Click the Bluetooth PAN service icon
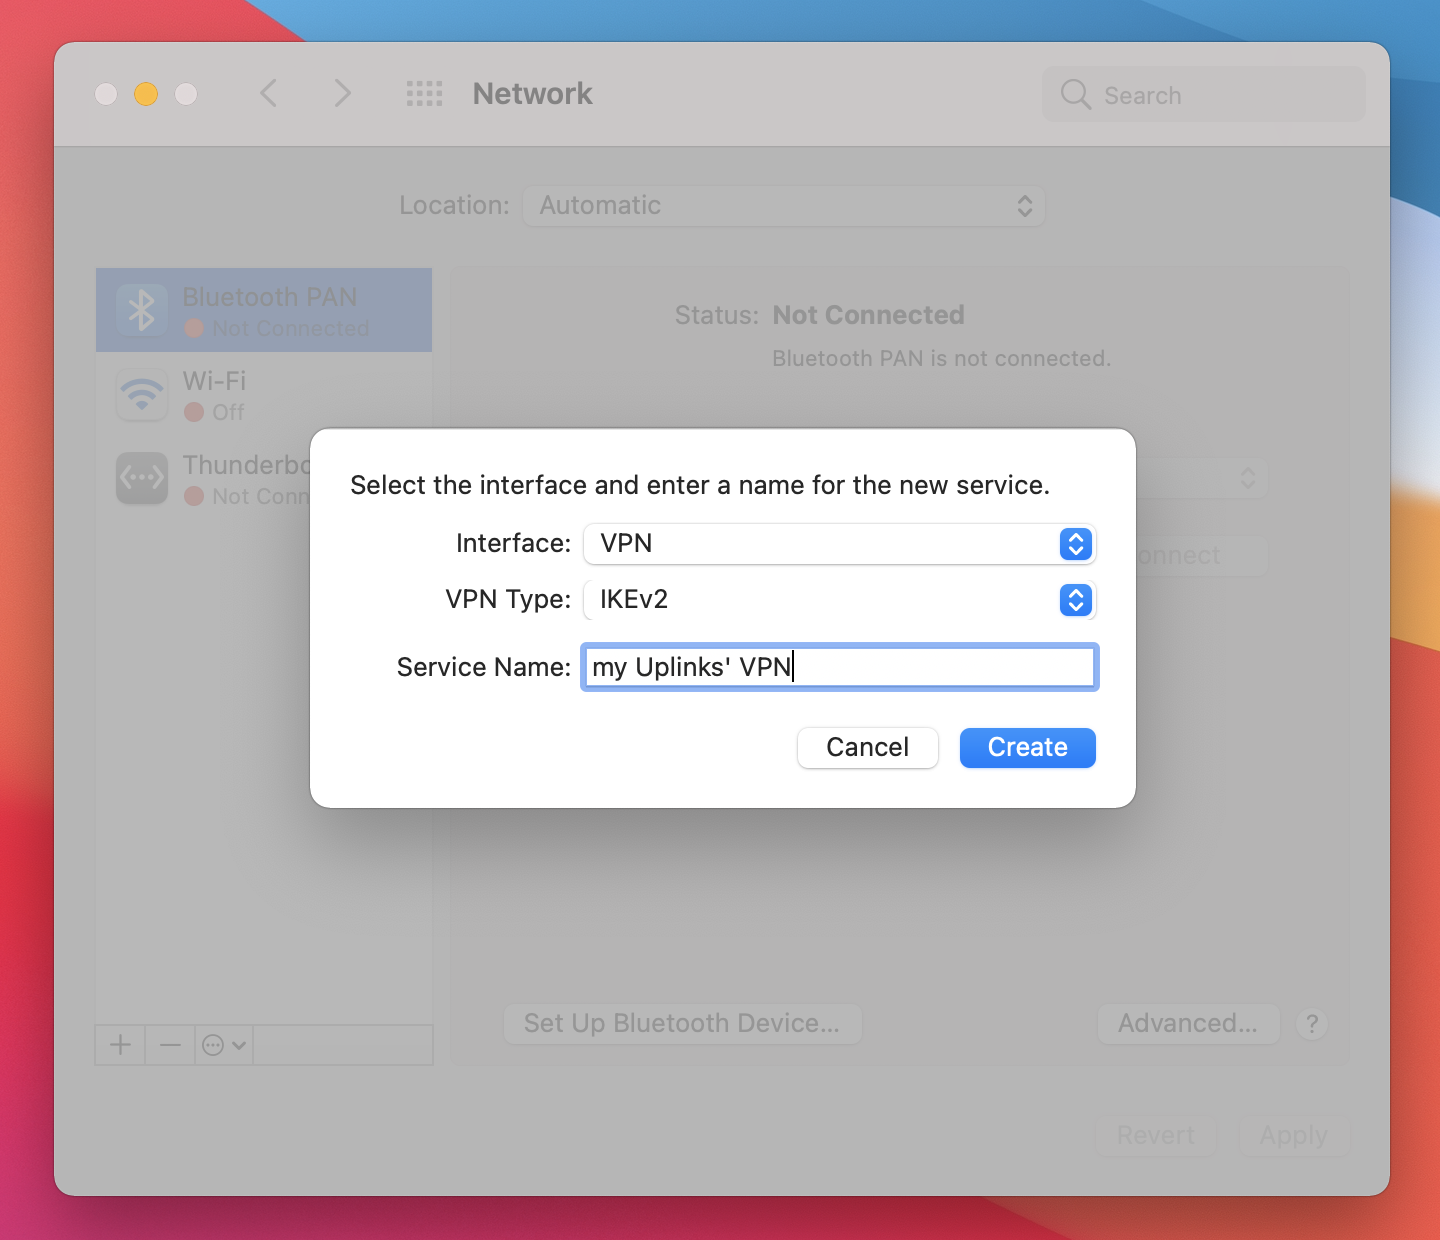This screenshot has height=1240, width=1440. point(141,310)
